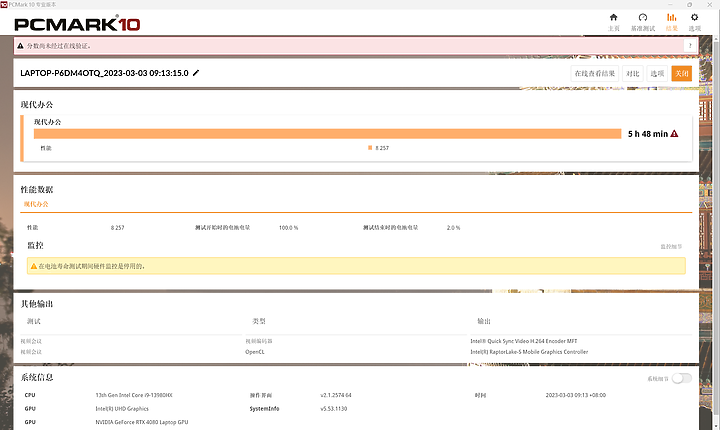This screenshot has width=720, height=430.
Task: Click the orange battery life result bar
Action: coord(327,134)
